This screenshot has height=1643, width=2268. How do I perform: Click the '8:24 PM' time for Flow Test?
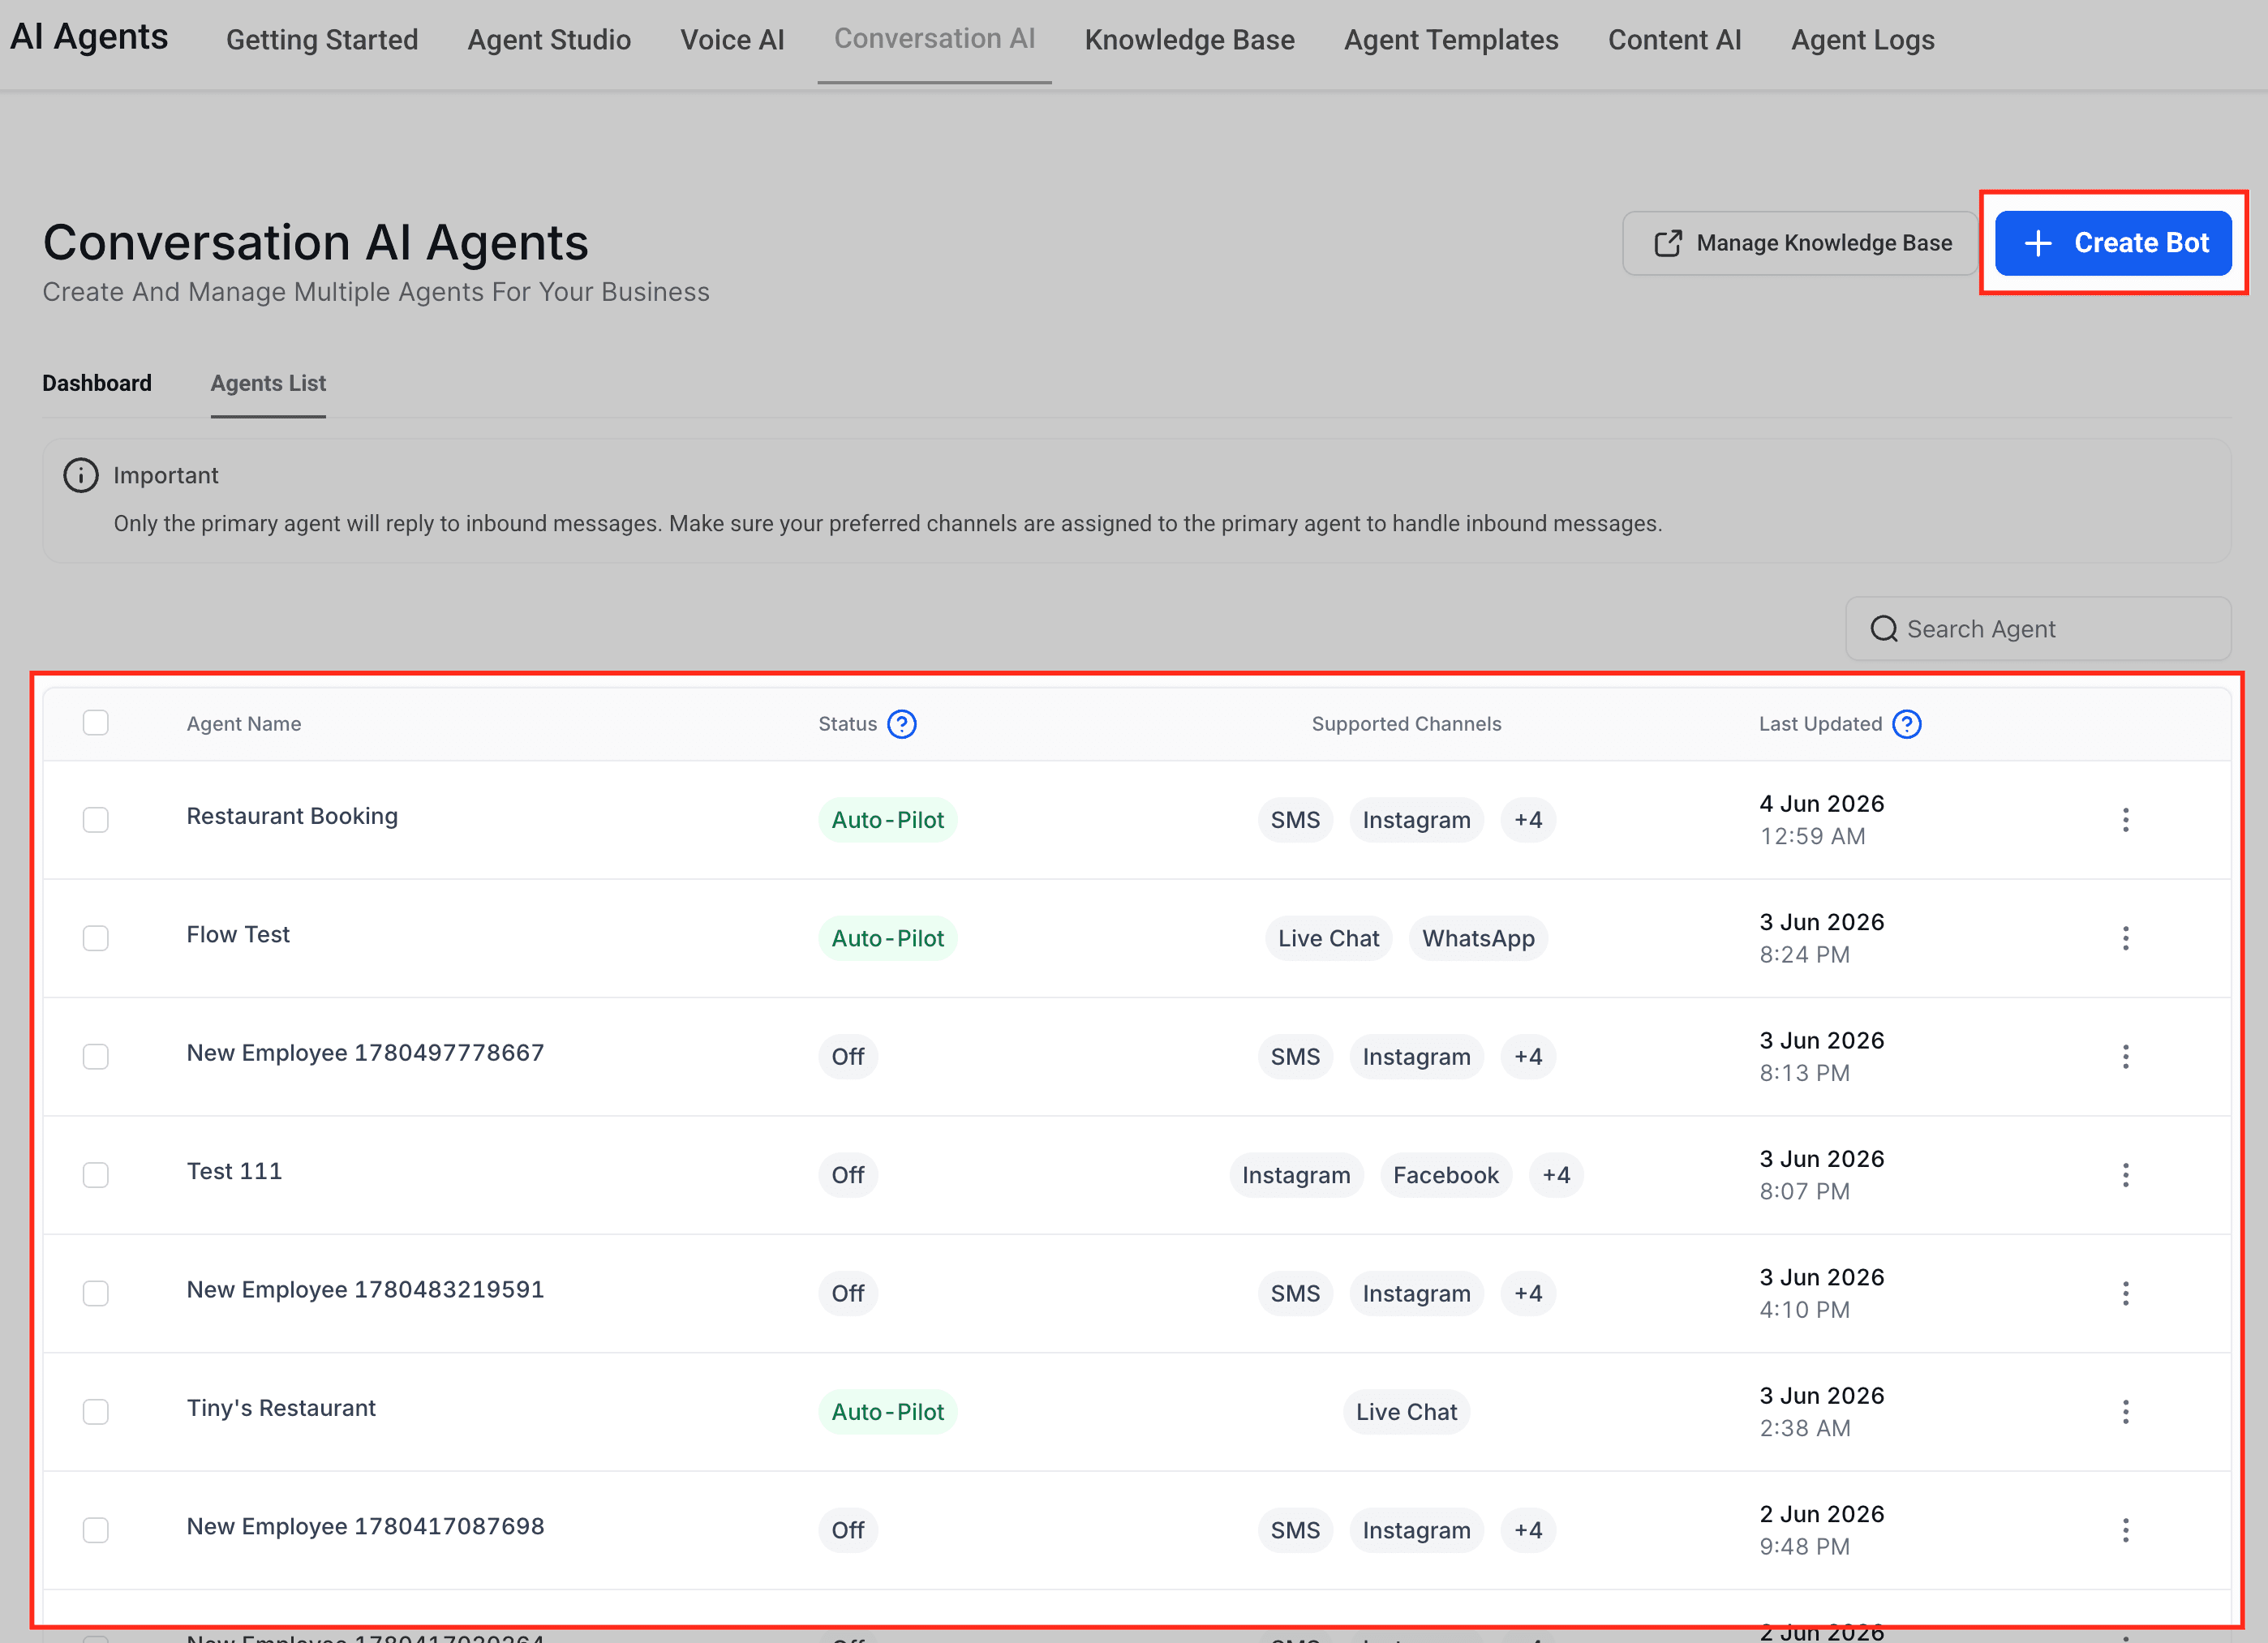[x=1804, y=955]
